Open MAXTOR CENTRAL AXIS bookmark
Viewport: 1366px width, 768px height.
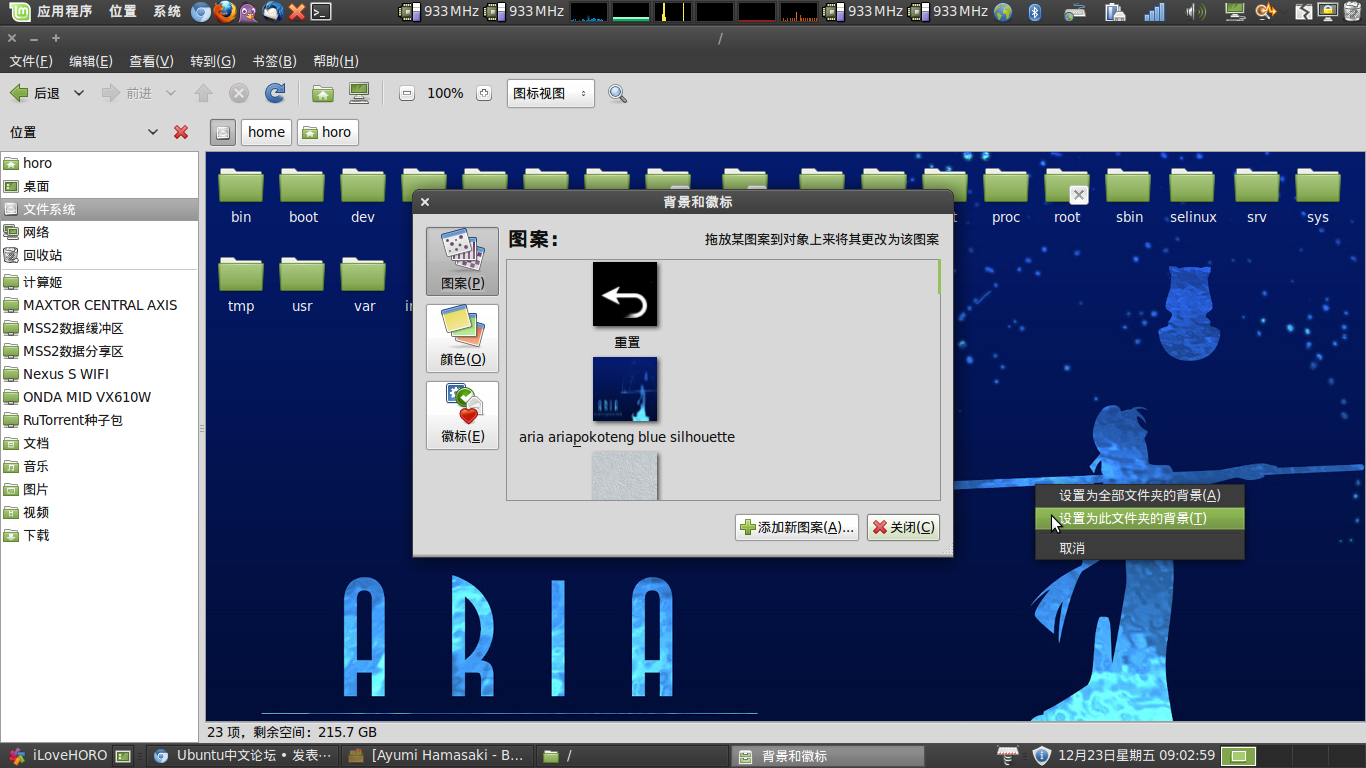point(100,305)
